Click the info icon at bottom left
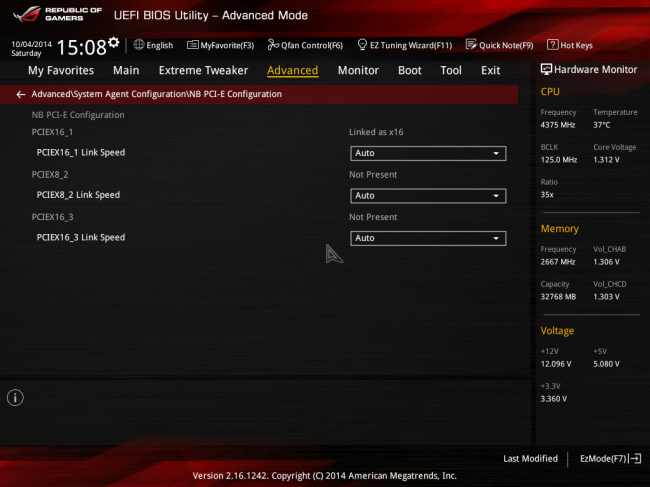This screenshot has width=650, height=487. [x=15, y=397]
